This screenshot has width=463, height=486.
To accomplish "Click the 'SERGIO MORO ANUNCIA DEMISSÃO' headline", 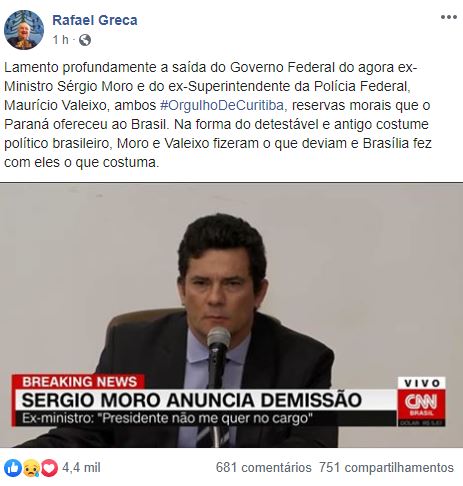I will [x=192, y=400].
